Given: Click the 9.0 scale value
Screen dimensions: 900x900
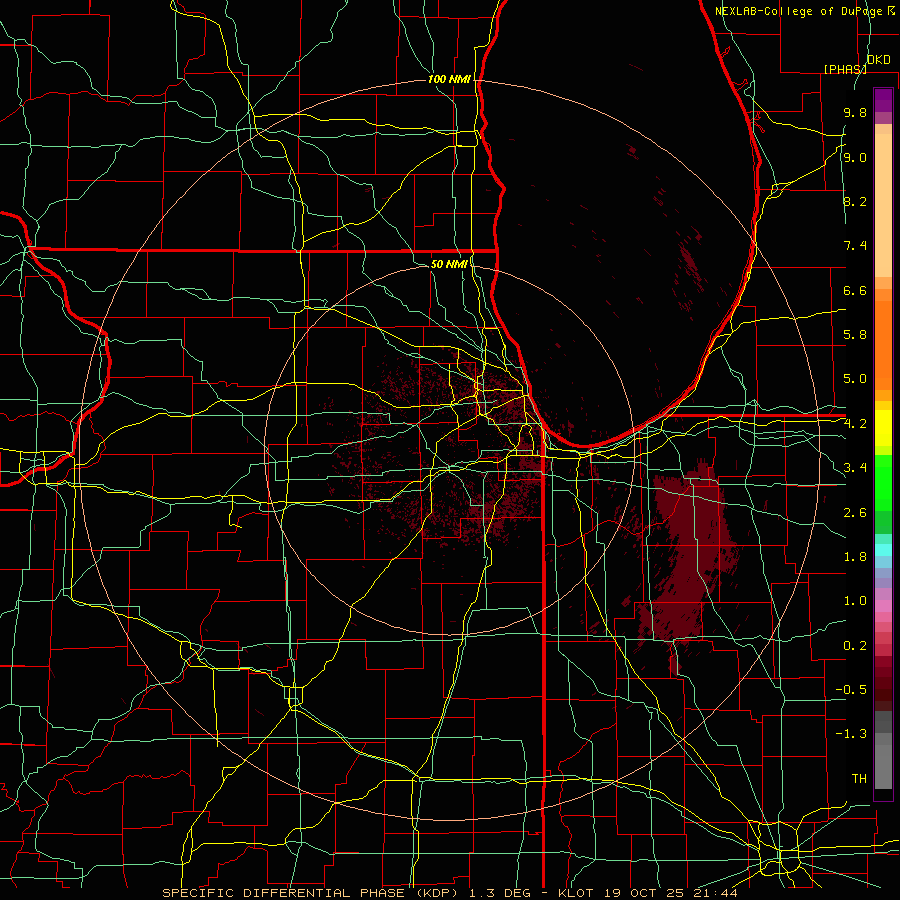Looking at the screenshot, I should point(855,157).
